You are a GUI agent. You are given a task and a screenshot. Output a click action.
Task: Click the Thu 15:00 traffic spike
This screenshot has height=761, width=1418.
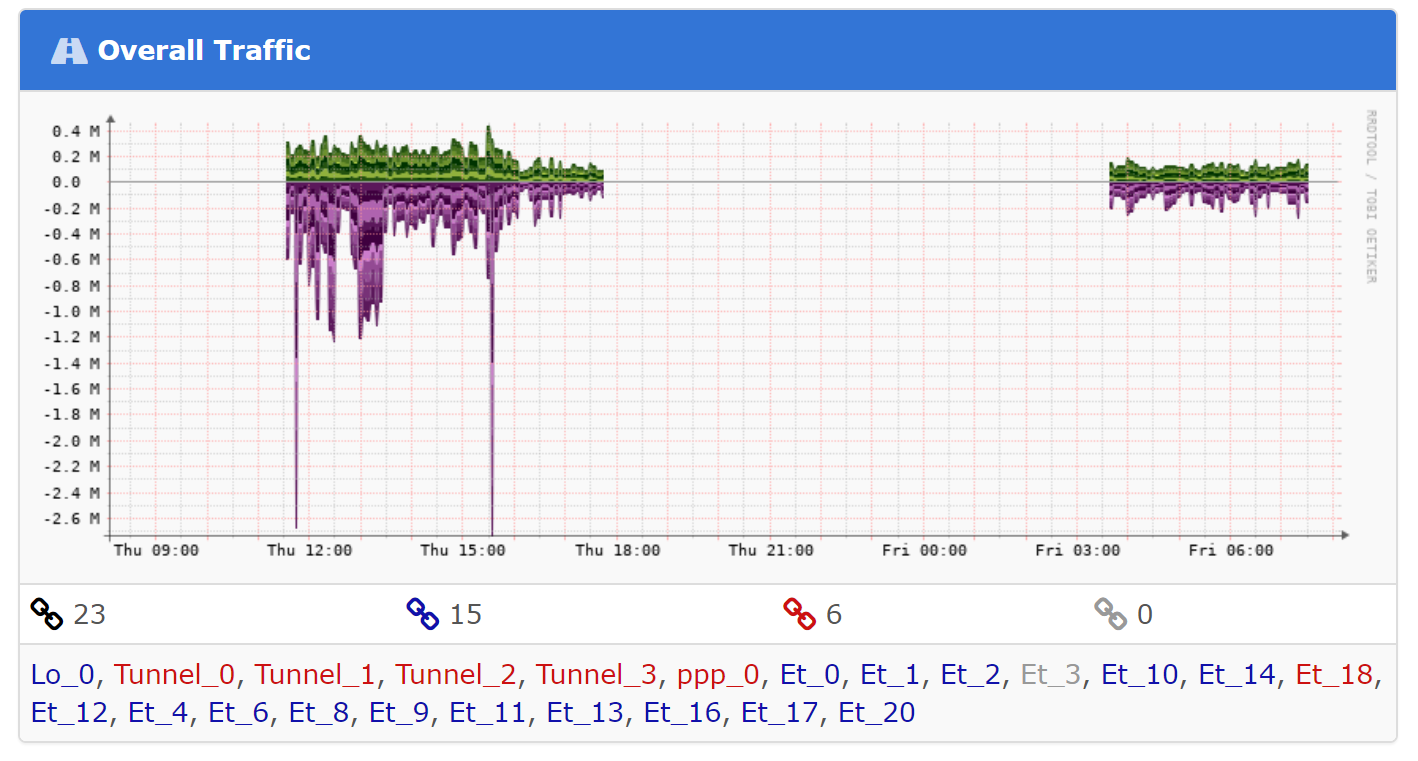[x=492, y=400]
